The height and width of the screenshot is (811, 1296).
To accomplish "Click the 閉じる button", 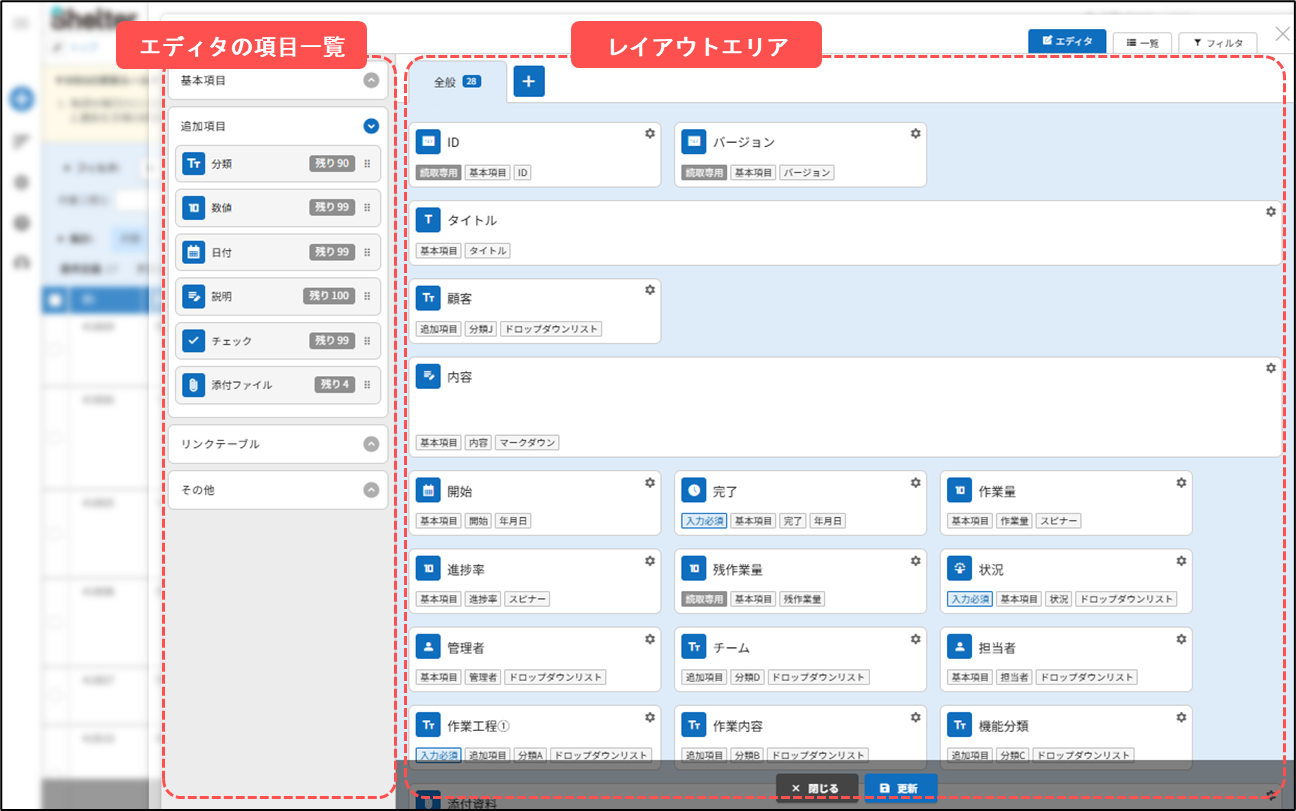I will tap(817, 788).
